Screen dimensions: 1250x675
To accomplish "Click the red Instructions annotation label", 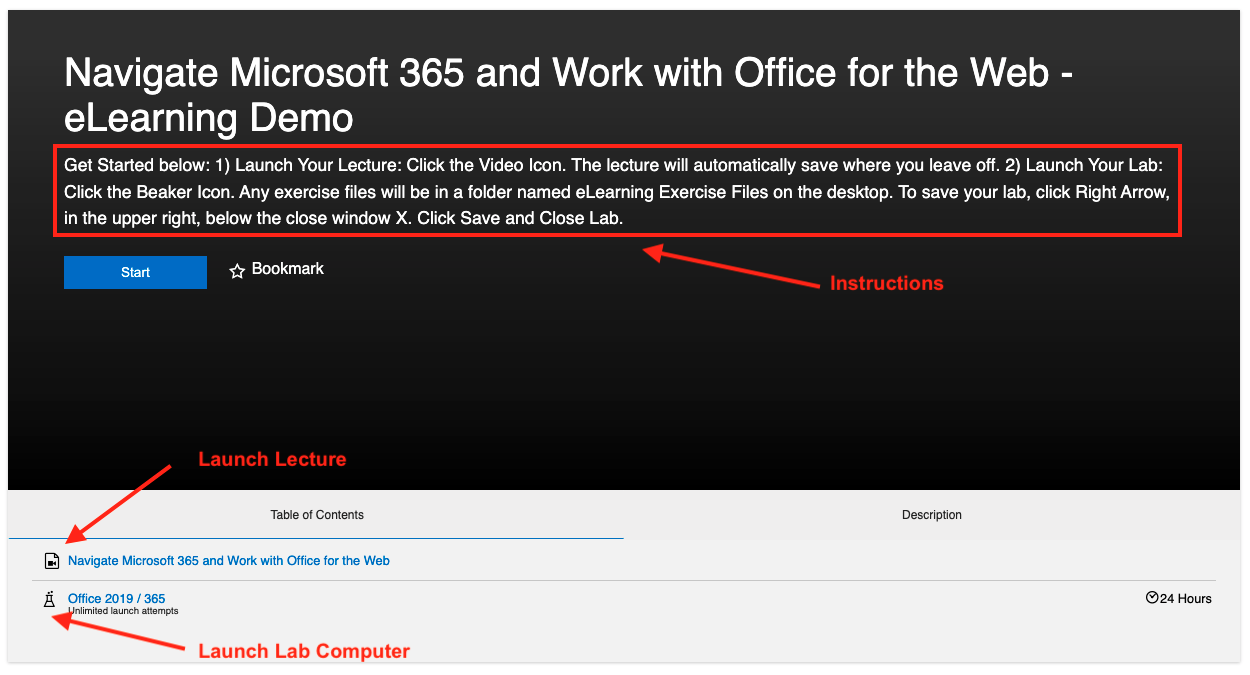I will (886, 283).
